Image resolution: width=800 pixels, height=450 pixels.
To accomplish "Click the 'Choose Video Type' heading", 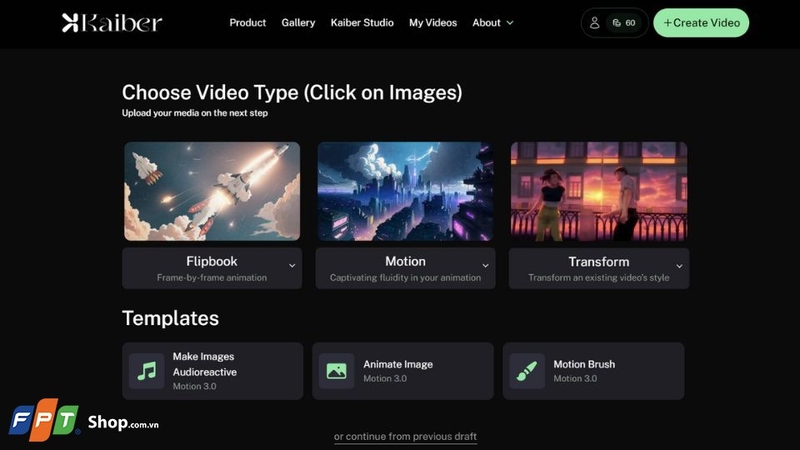I will pyautogui.click(x=292, y=92).
